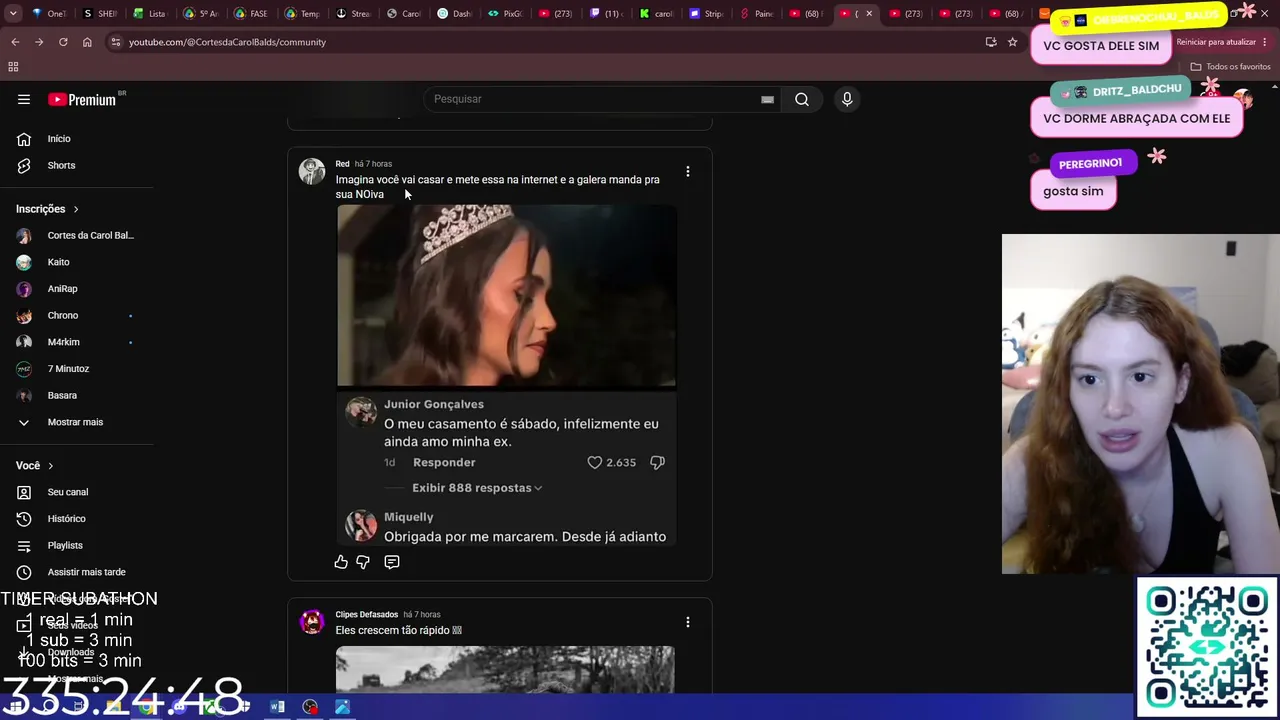This screenshot has width=1280, height=720.
Task: Click the "Eles crescem tão rápido" post text
Action: pos(399,631)
